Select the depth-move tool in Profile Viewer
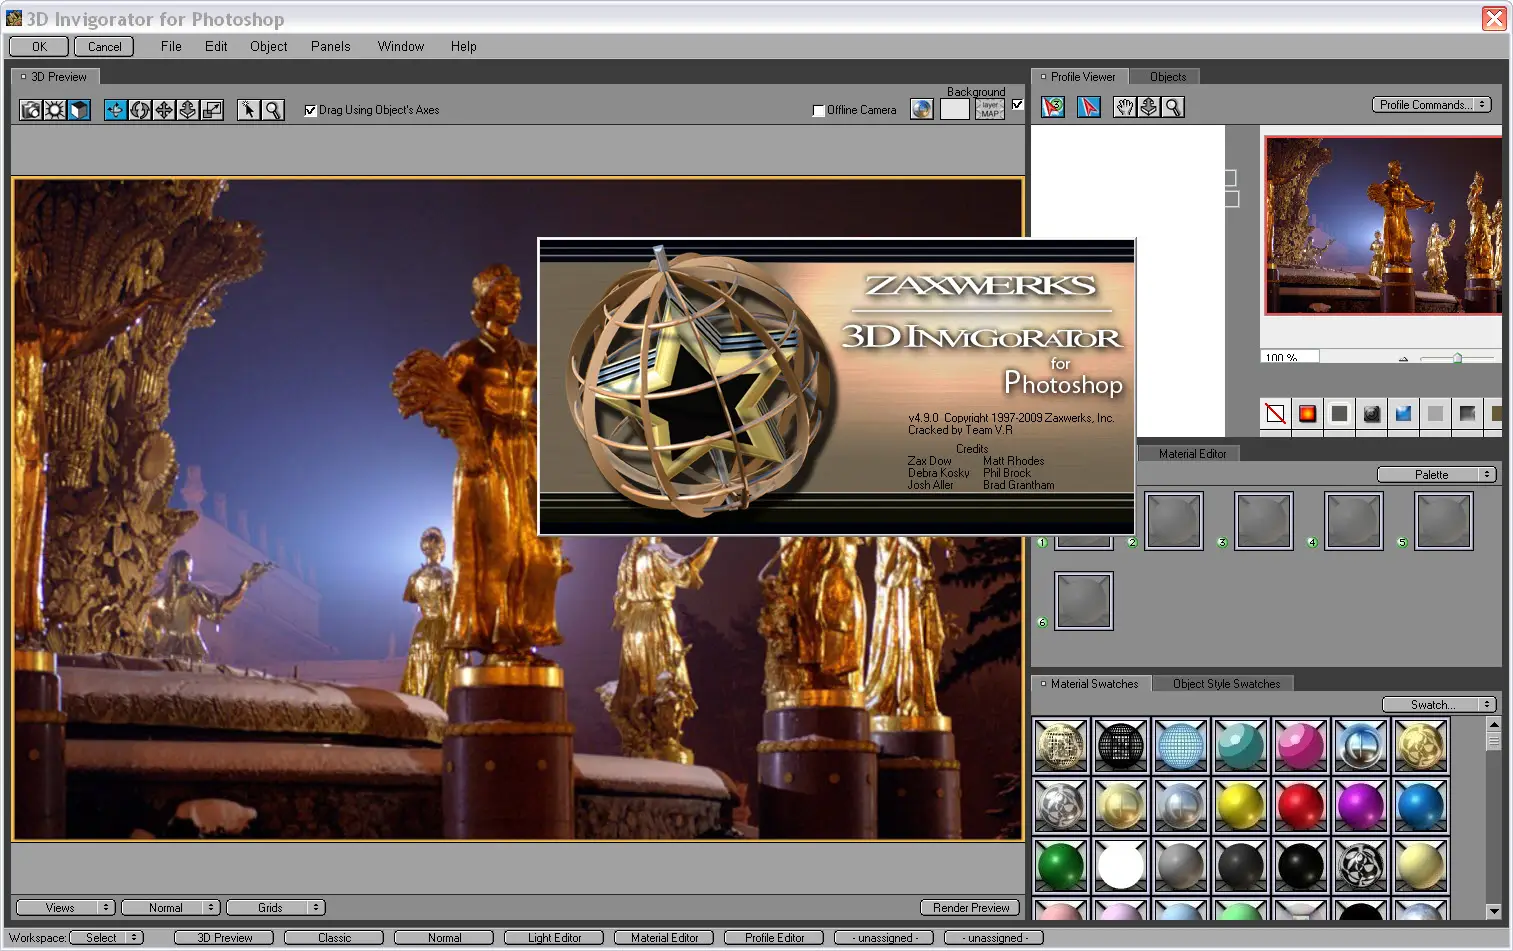1513x951 pixels. click(1149, 107)
